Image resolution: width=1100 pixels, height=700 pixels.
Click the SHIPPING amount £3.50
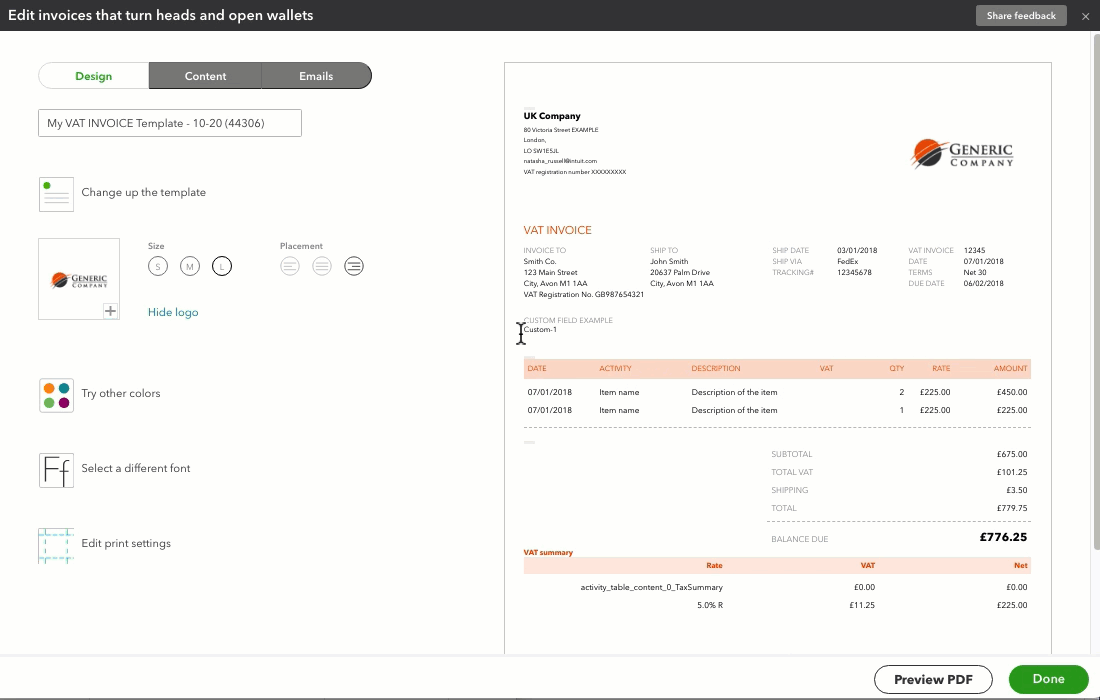click(1017, 490)
